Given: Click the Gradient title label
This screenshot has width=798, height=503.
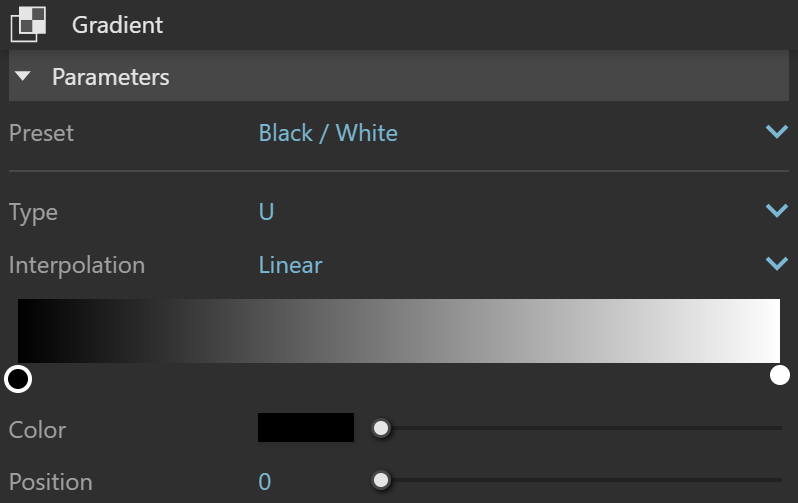Looking at the screenshot, I should (118, 25).
